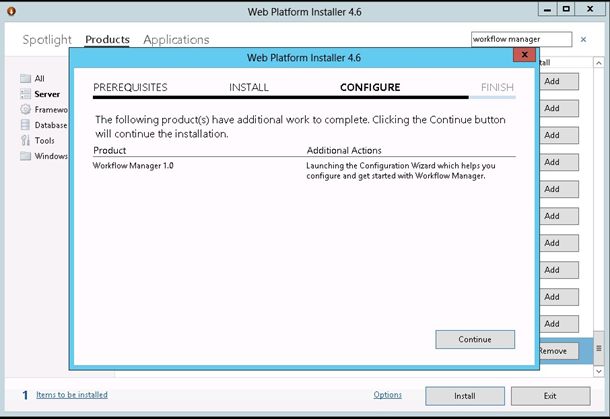Select the CONFIGURE step heading
610x419 pixels.
click(x=370, y=87)
